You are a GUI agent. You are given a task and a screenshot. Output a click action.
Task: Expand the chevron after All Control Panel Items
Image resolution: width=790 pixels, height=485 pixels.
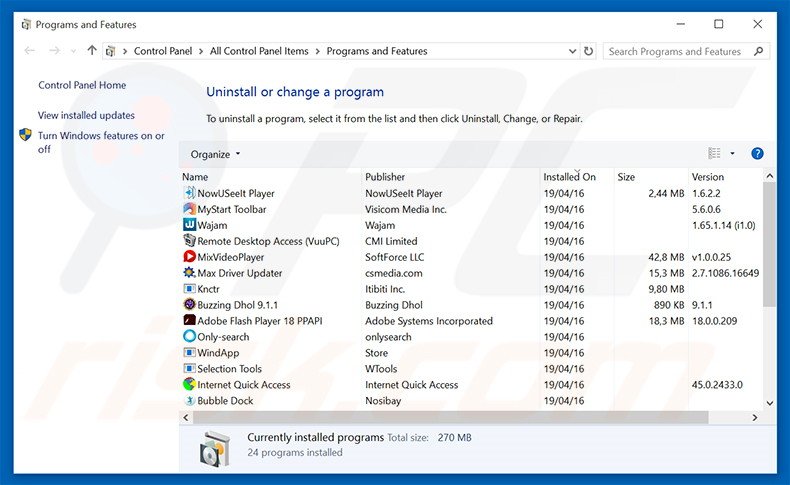point(317,51)
